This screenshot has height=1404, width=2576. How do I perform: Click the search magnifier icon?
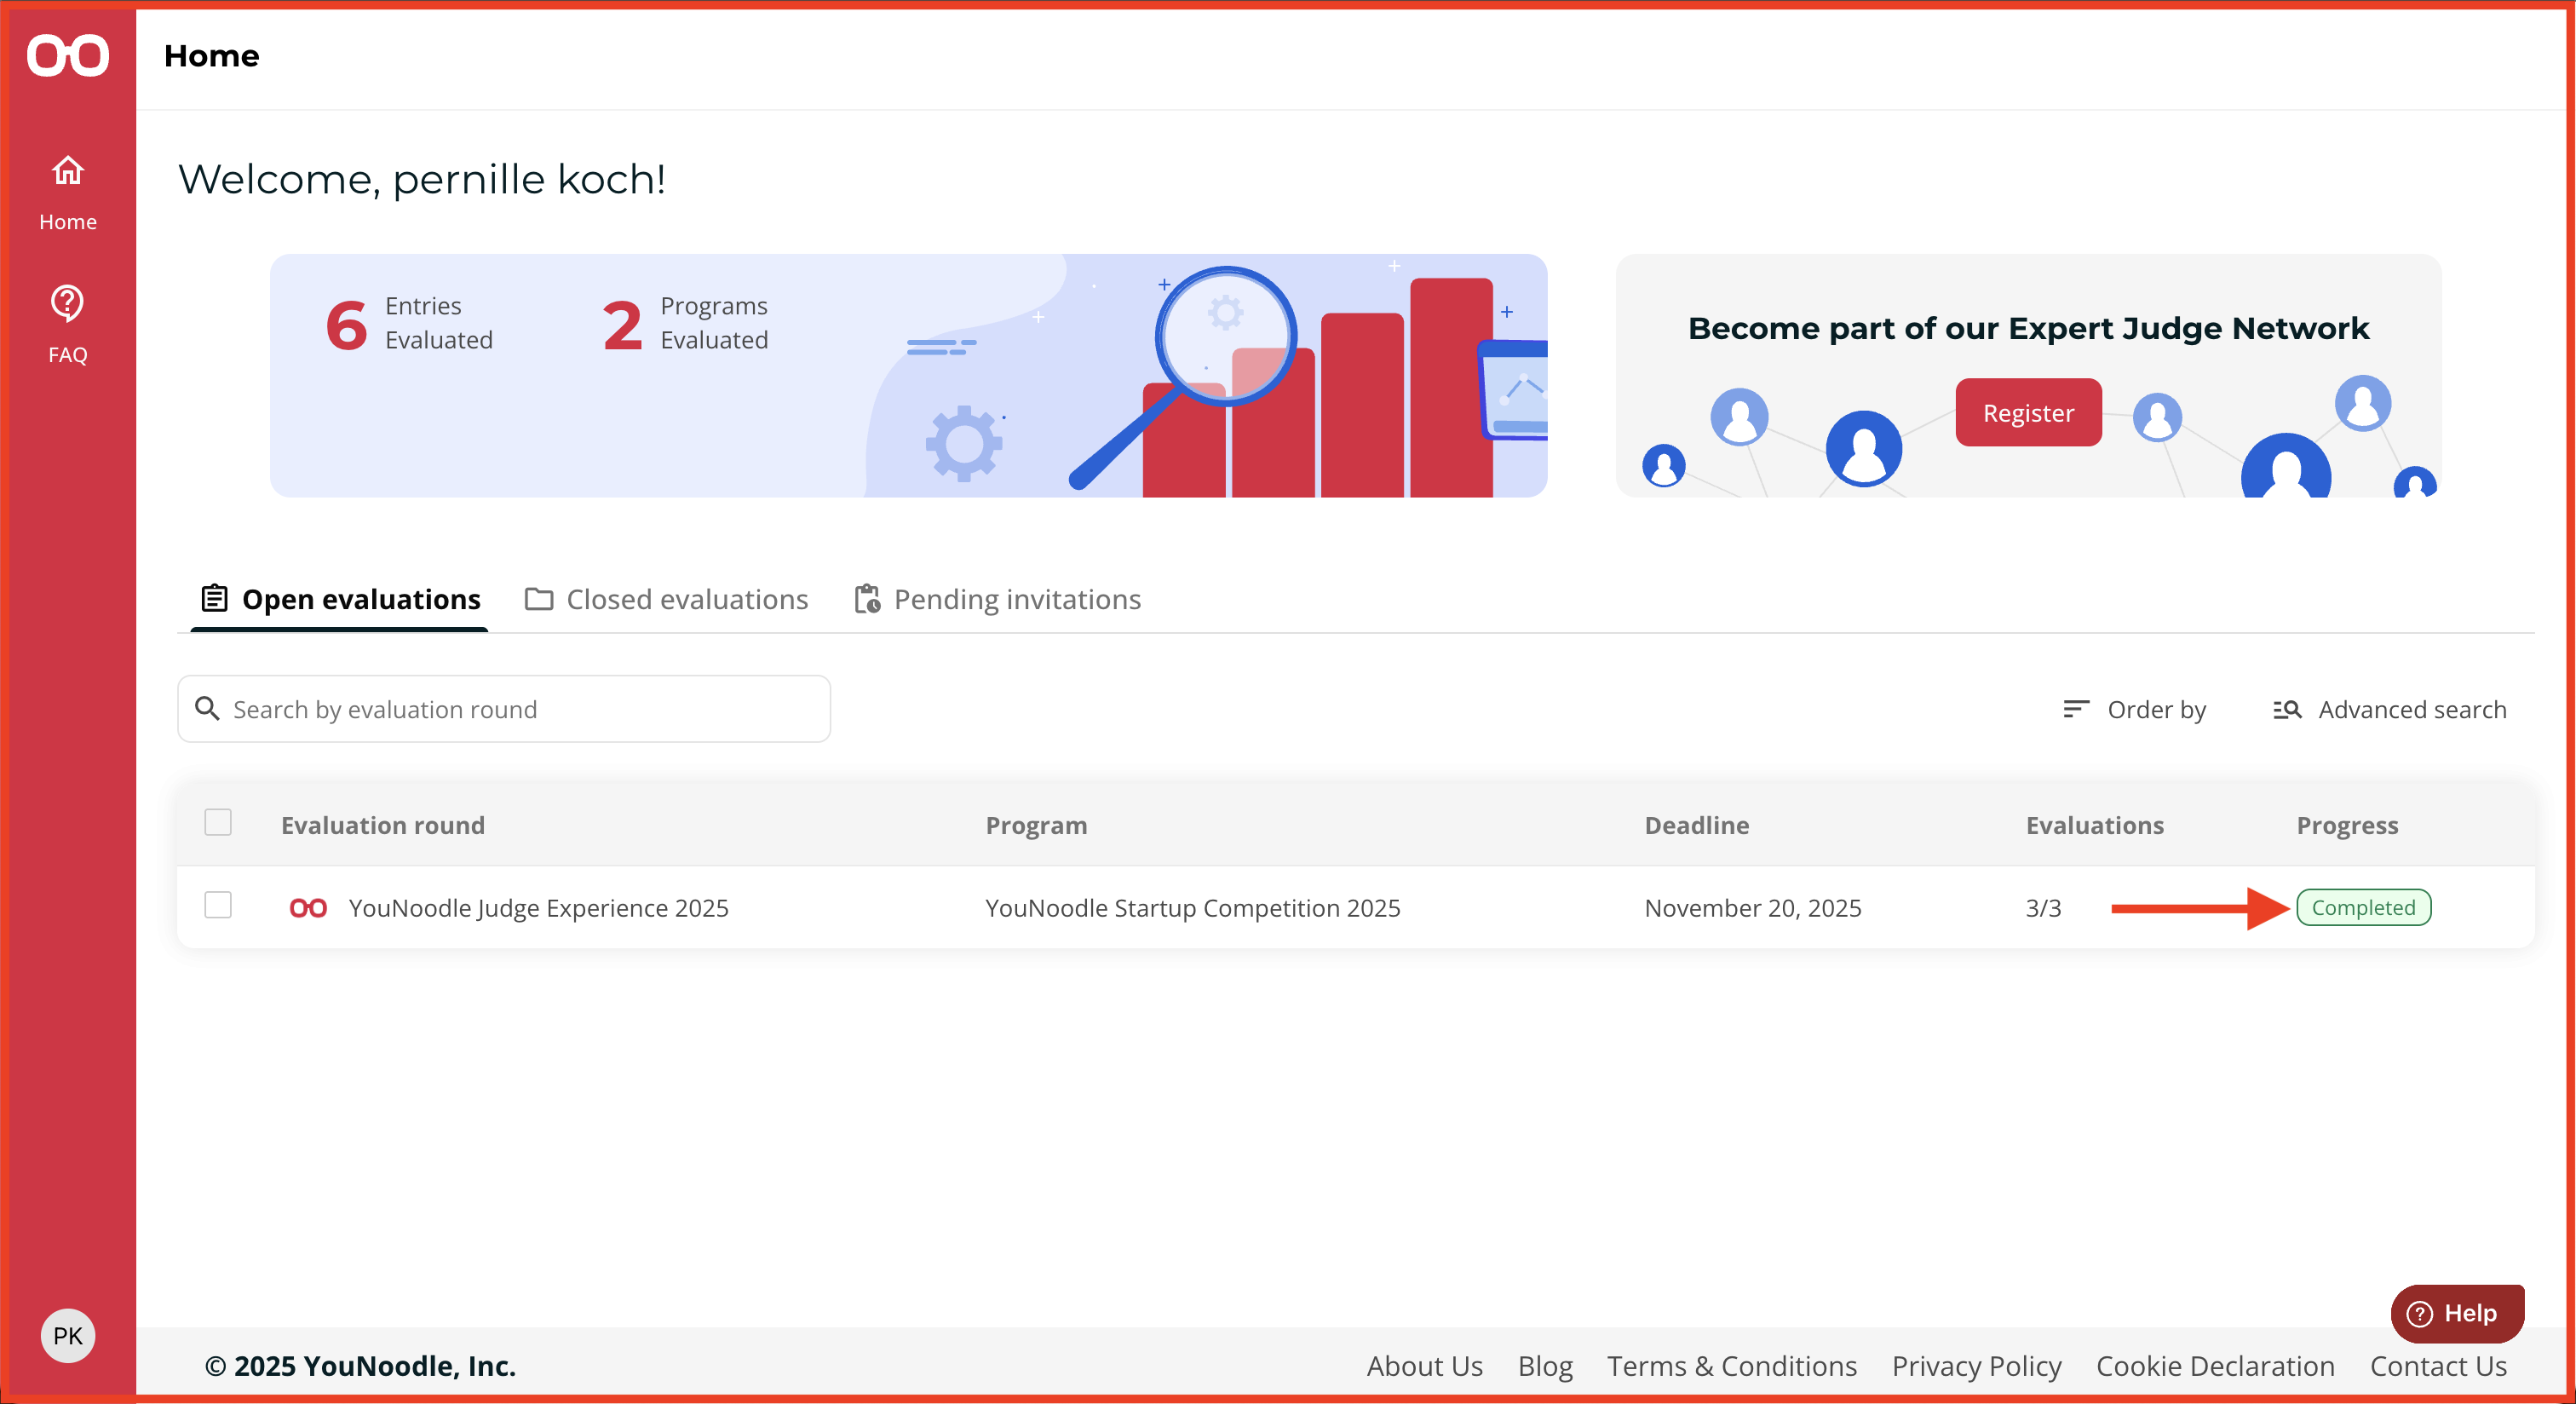207,709
